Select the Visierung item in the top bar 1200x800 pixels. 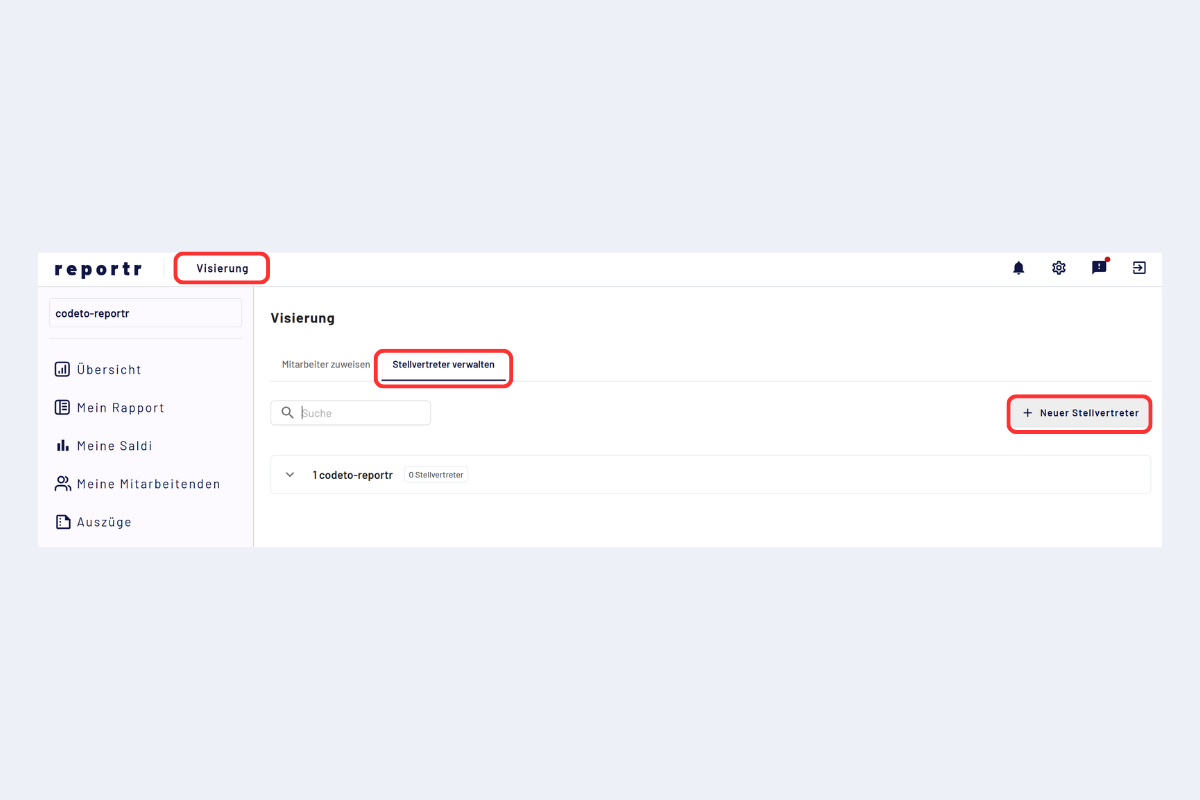tap(222, 268)
